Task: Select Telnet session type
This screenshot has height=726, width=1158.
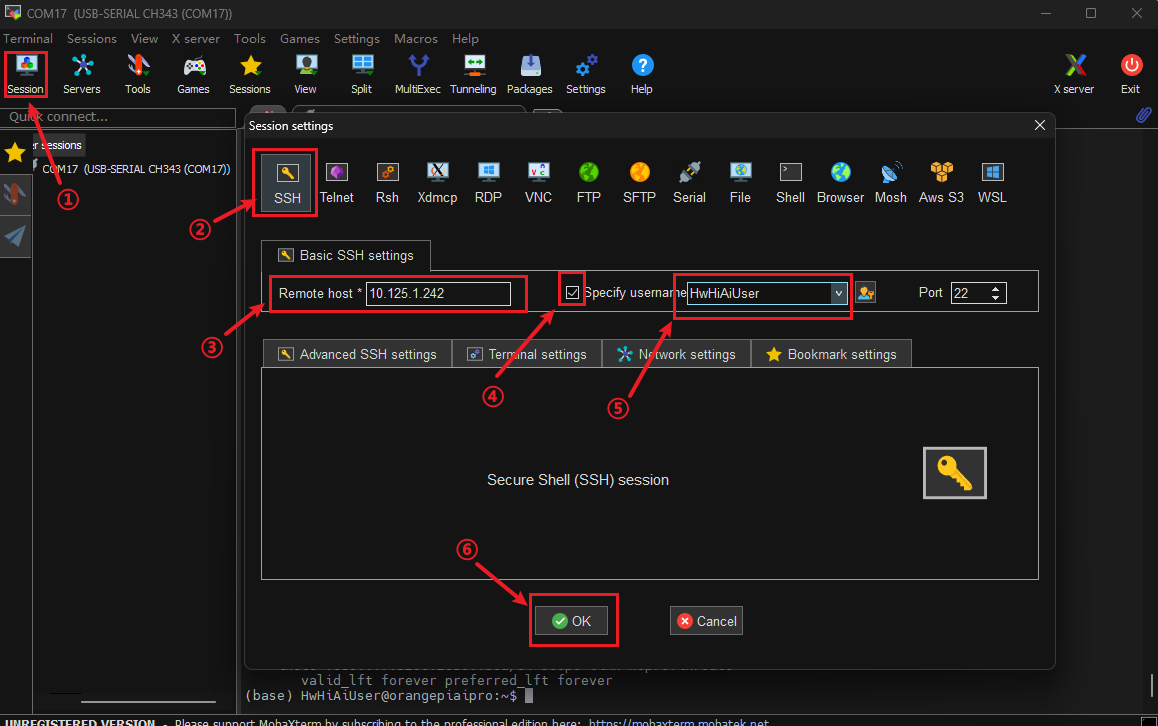Action: coord(337,183)
